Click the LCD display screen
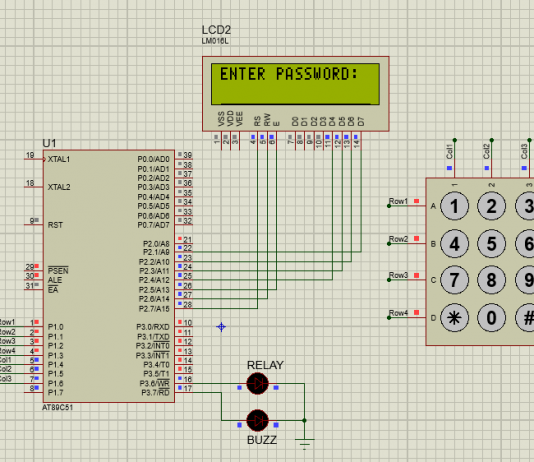 tap(295, 84)
